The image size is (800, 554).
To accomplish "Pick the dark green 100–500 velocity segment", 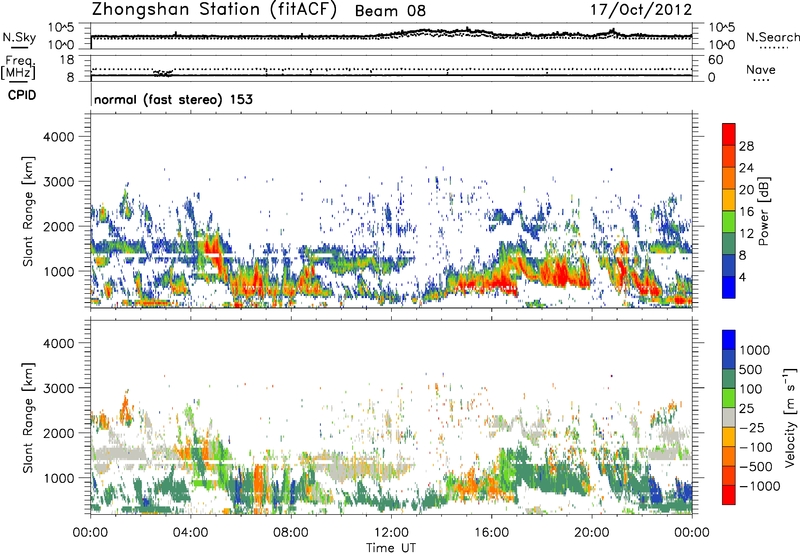I will click(729, 379).
